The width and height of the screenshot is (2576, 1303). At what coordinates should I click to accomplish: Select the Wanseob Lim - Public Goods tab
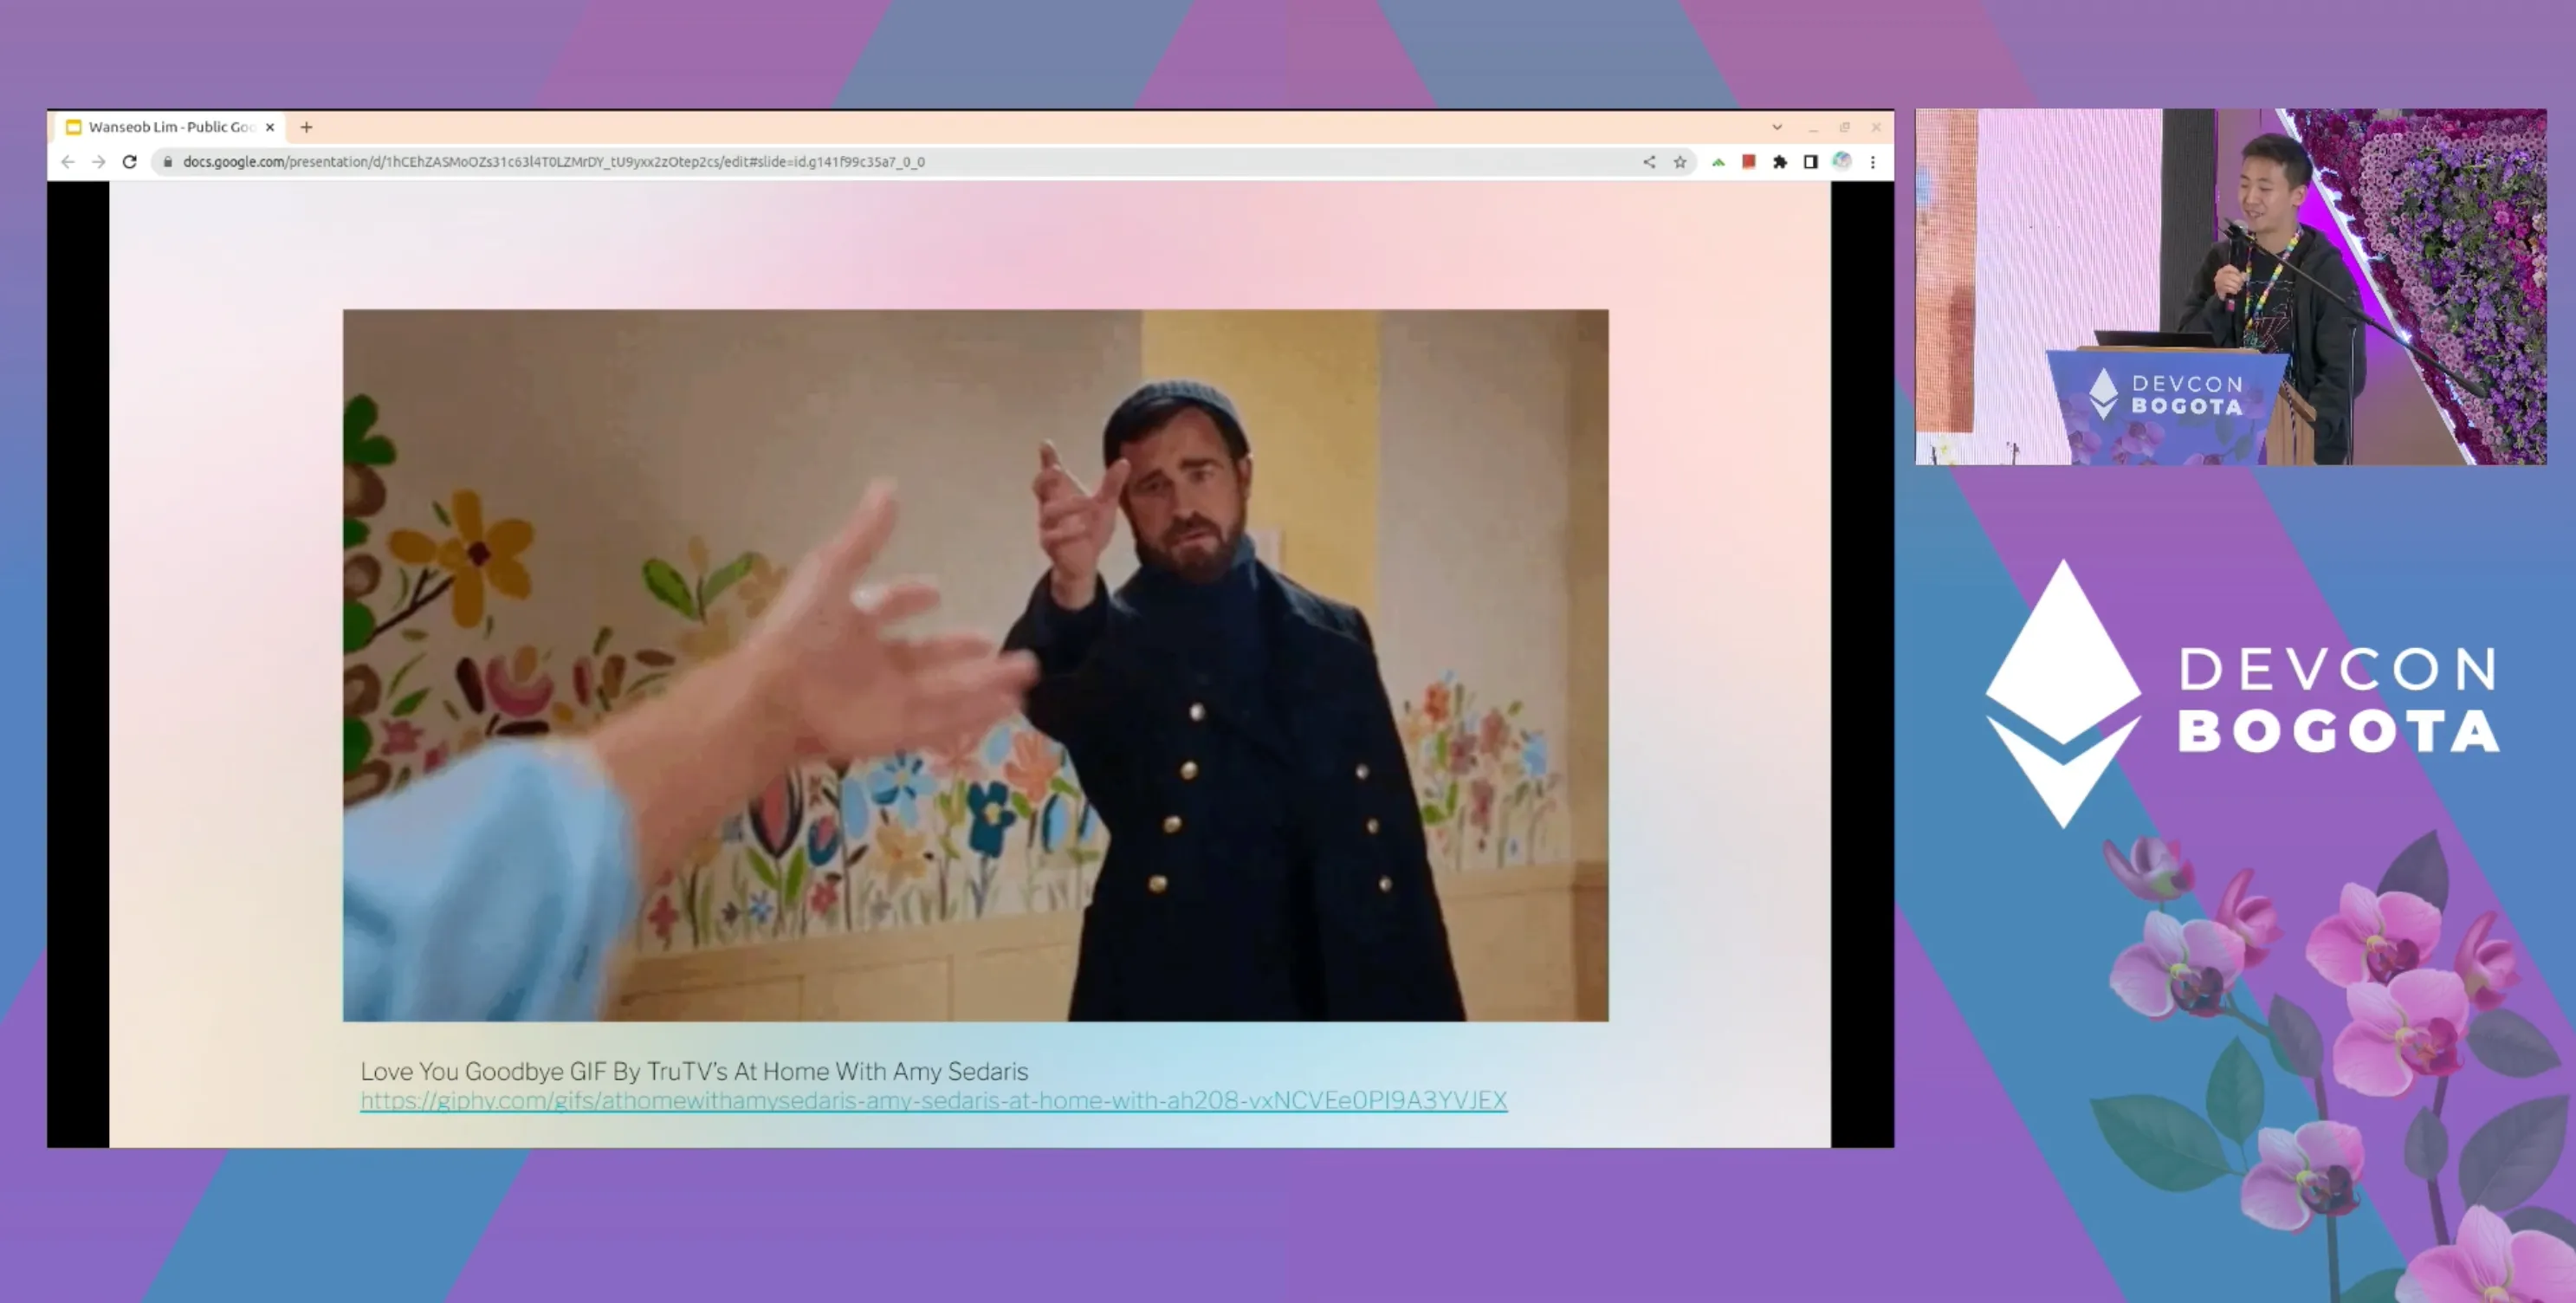170,127
